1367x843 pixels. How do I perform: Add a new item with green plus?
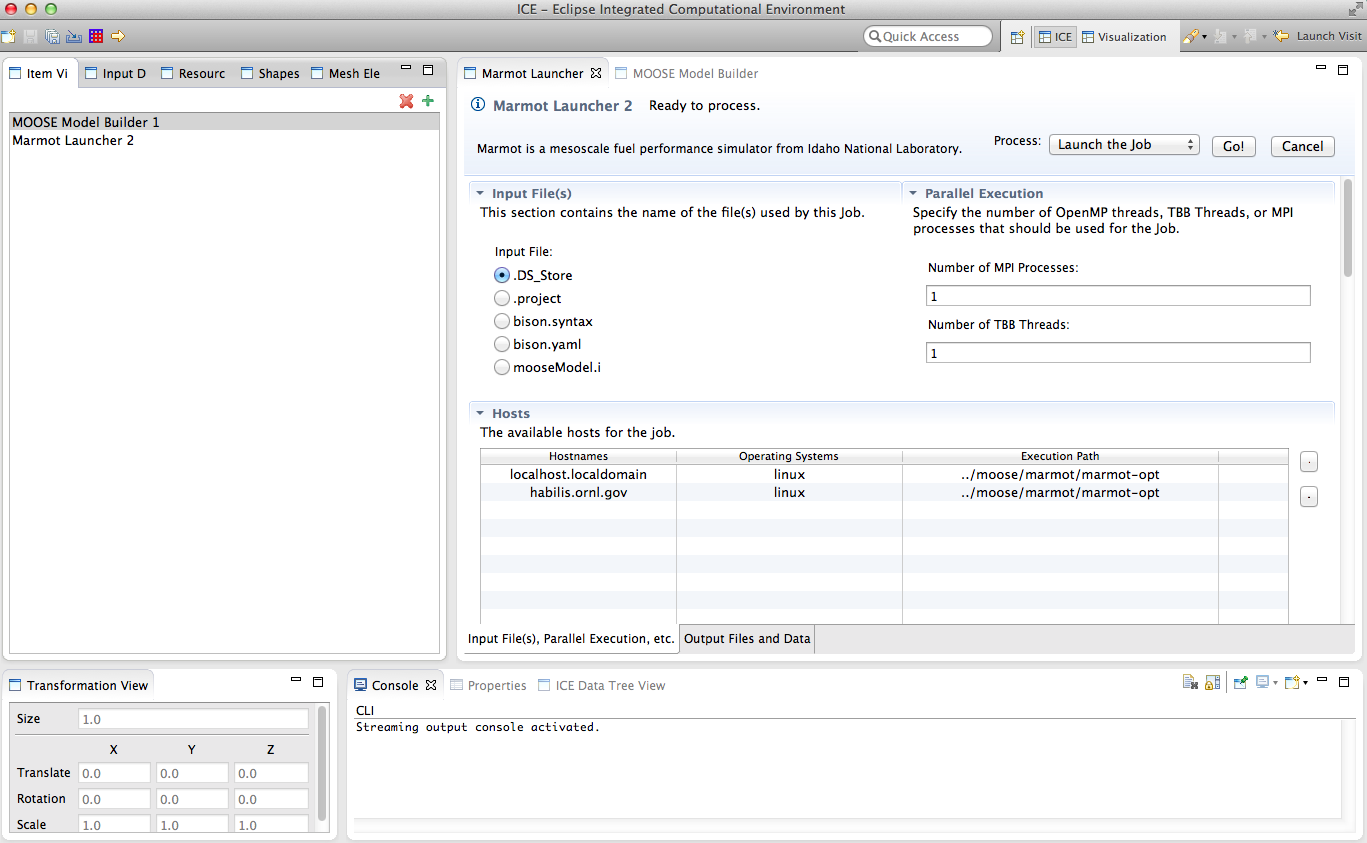428,101
